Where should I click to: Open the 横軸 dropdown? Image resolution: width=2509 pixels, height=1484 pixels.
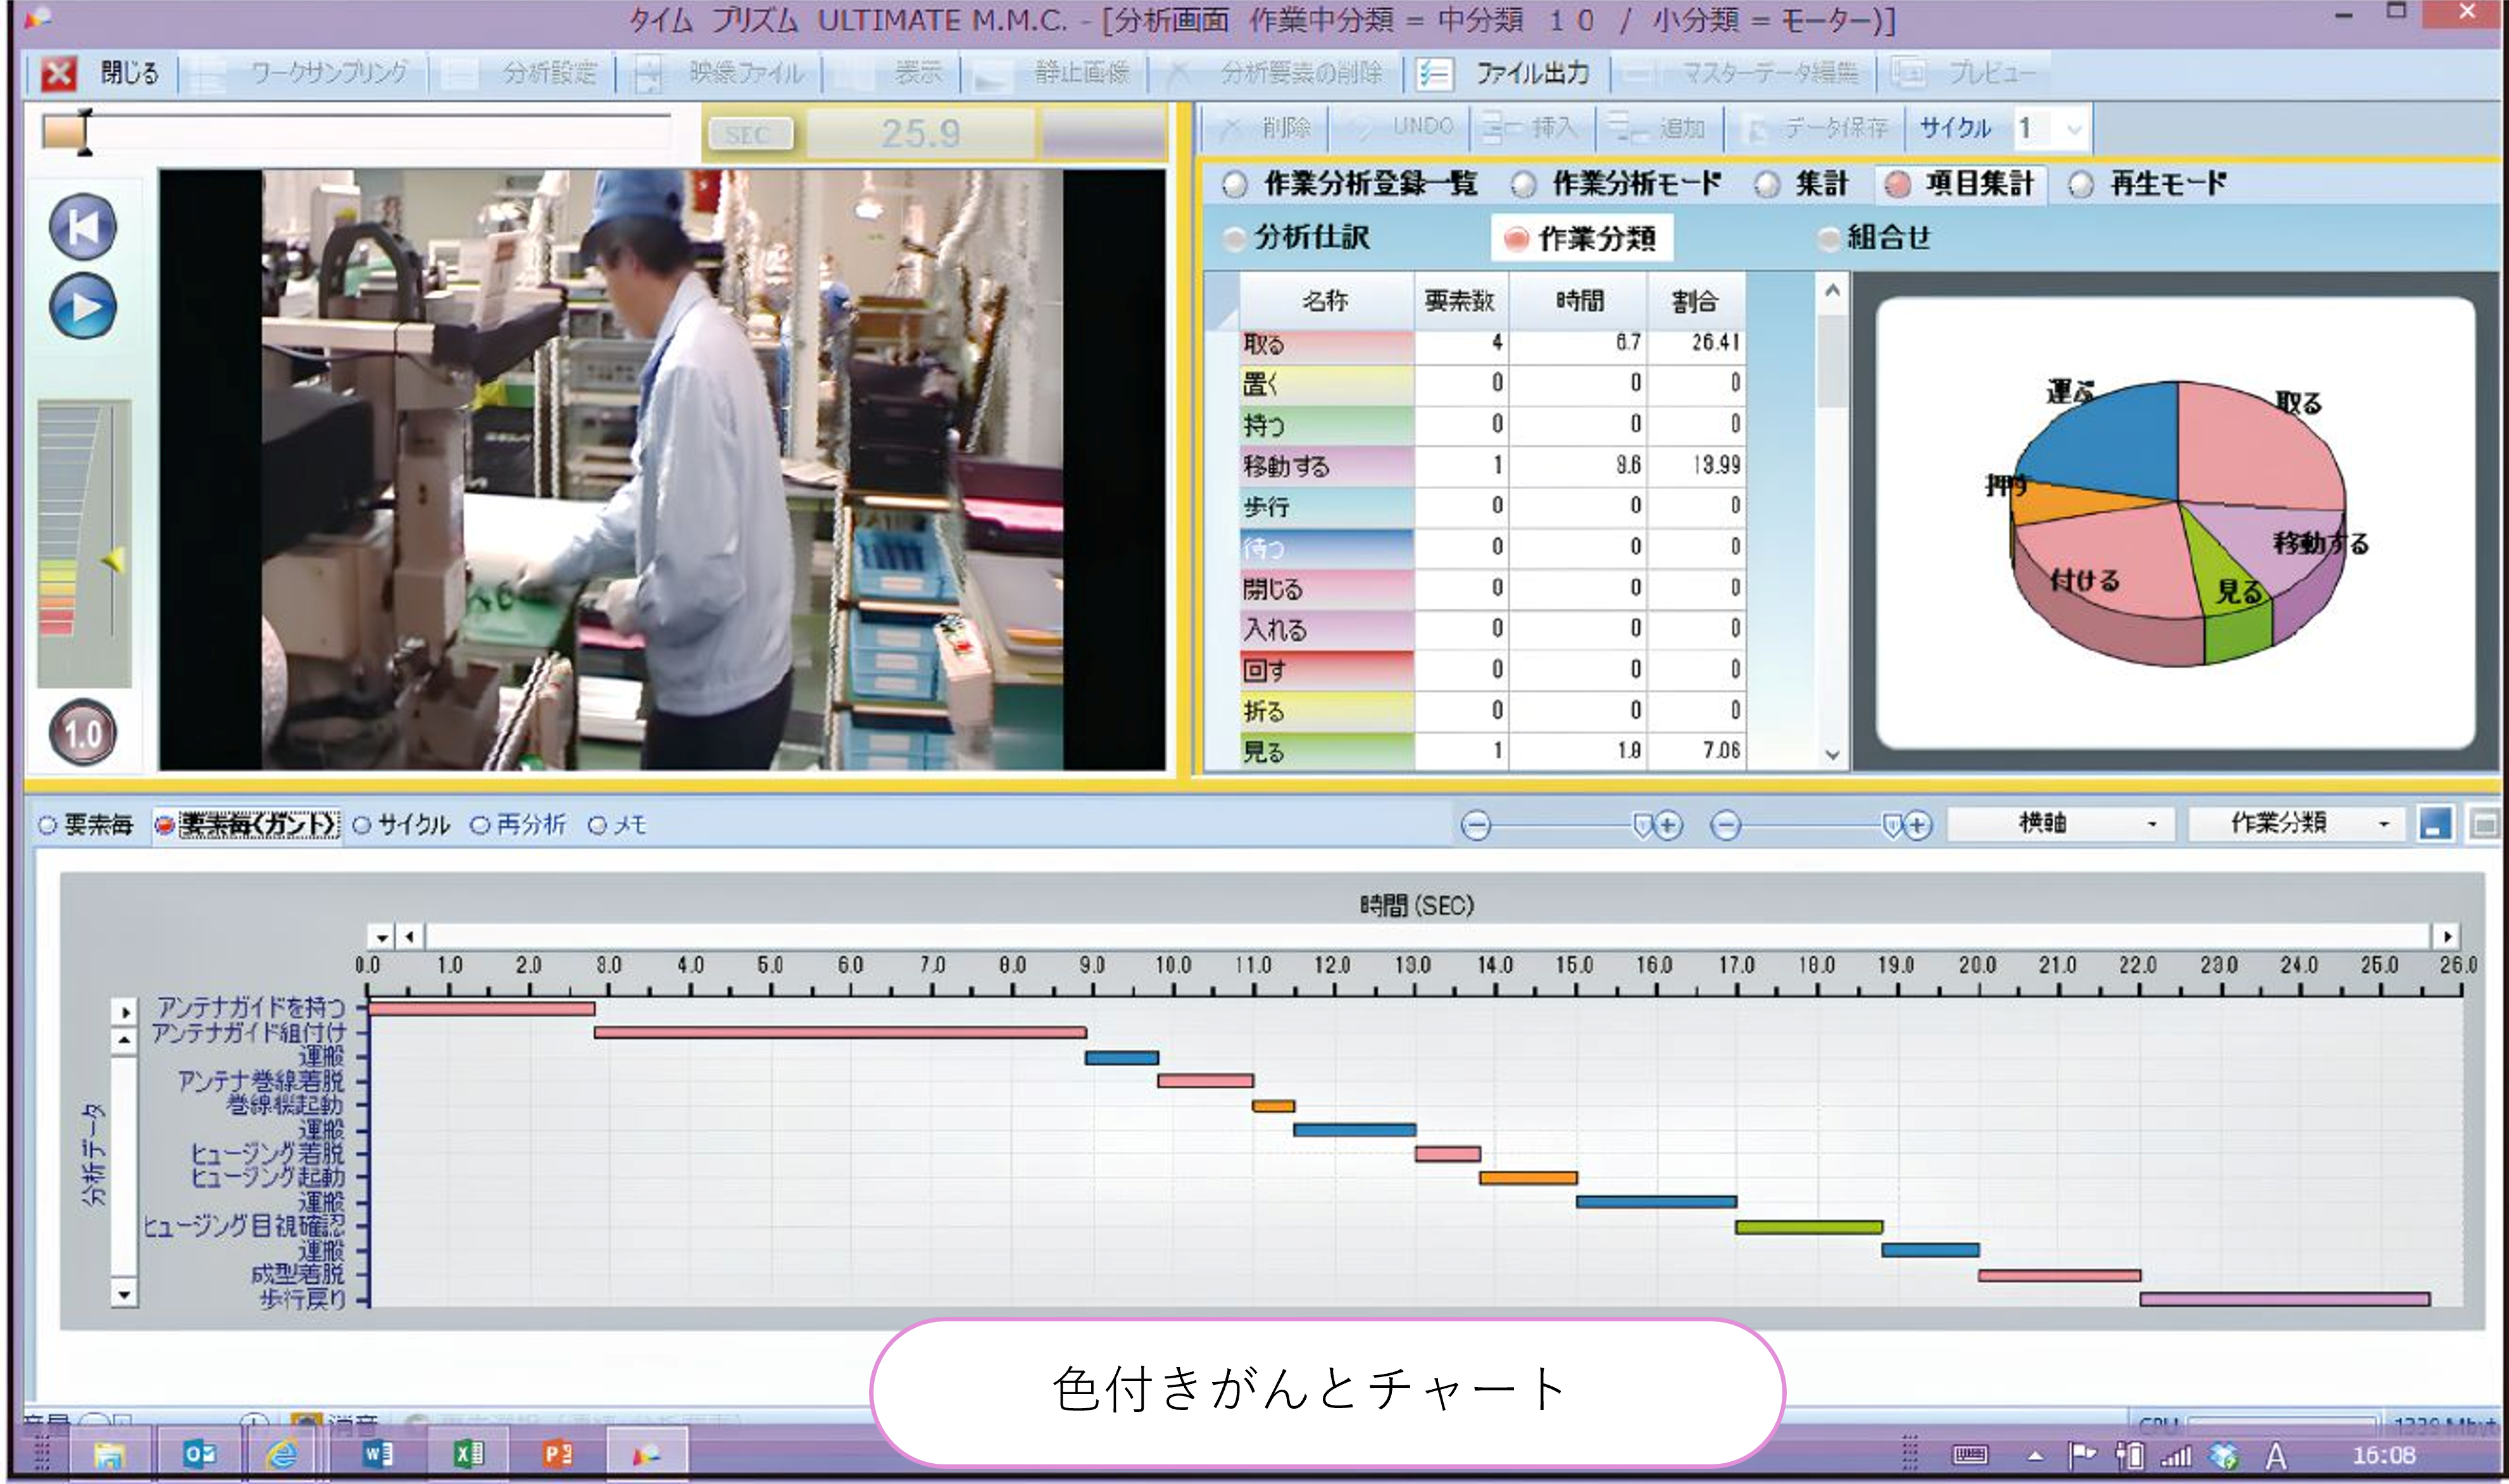tap(2061, 824)
